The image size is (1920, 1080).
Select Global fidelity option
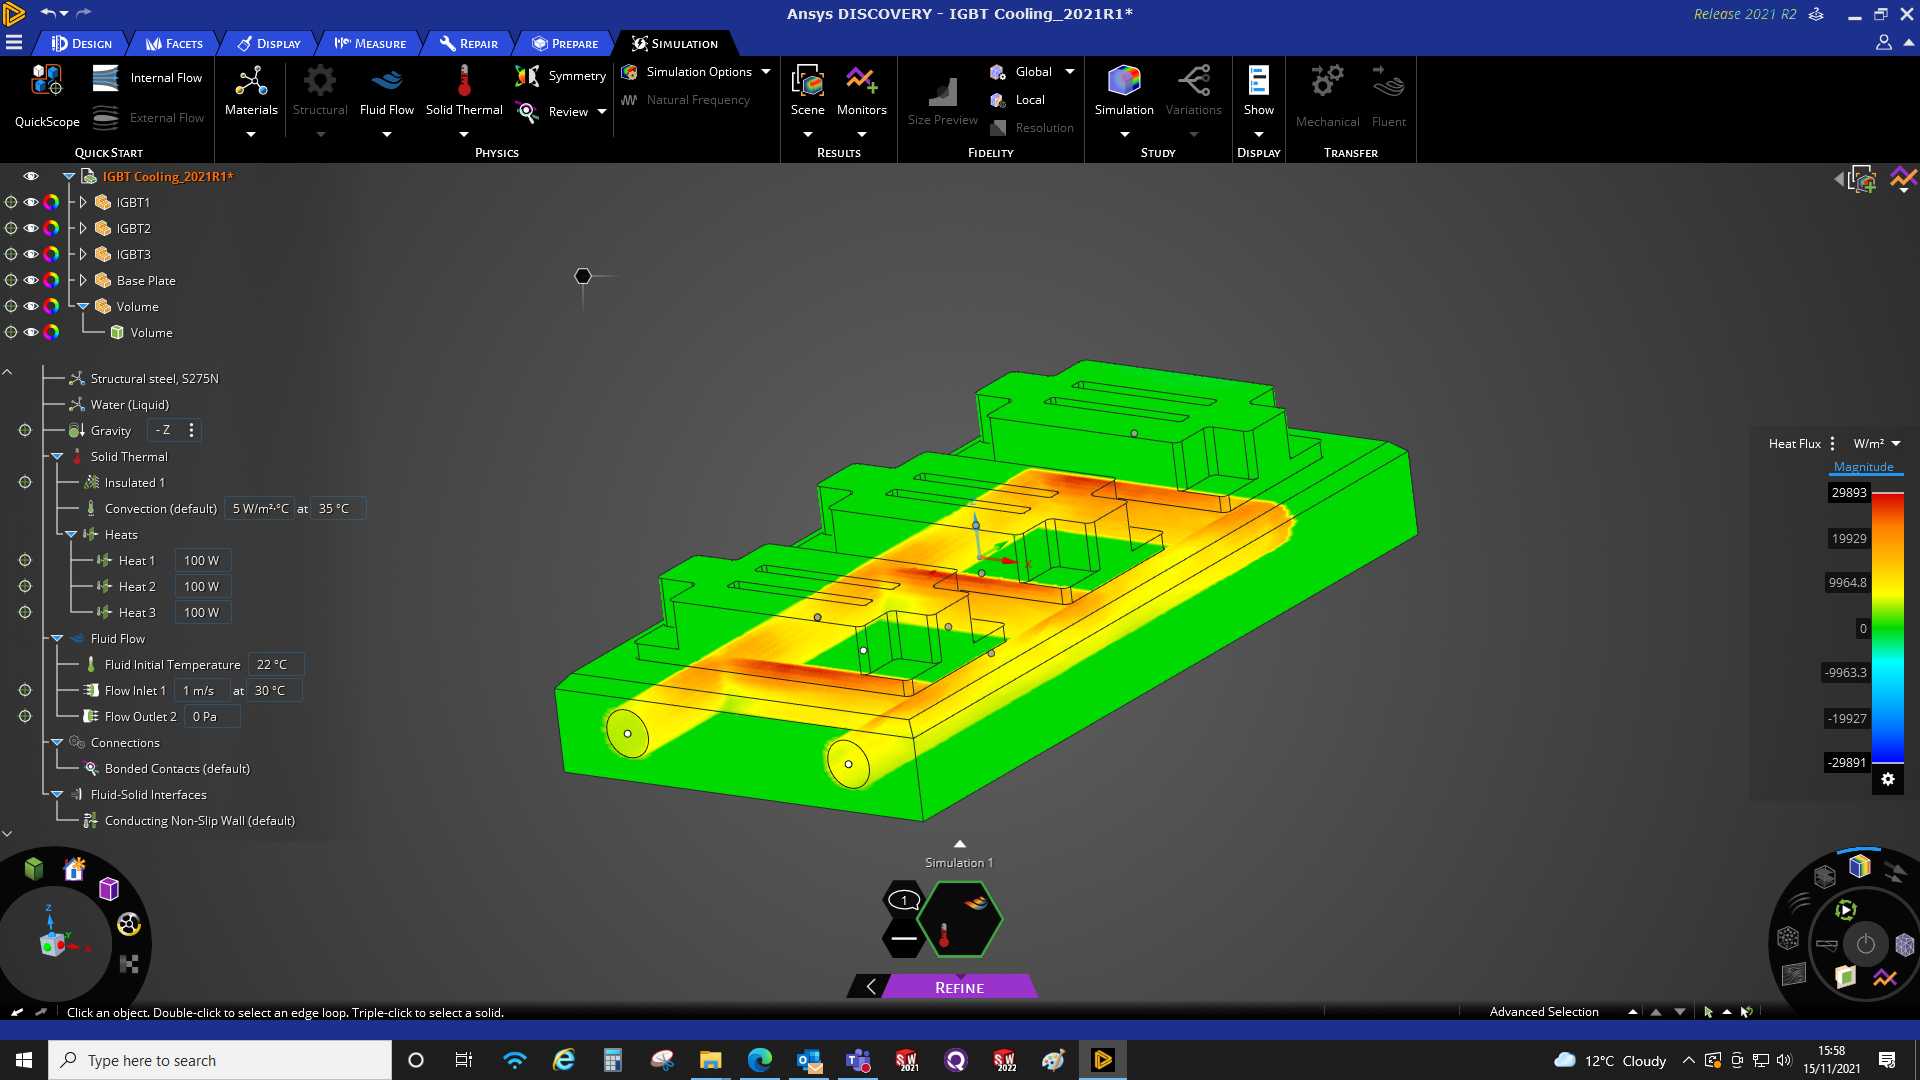(x=1021, y=72)
